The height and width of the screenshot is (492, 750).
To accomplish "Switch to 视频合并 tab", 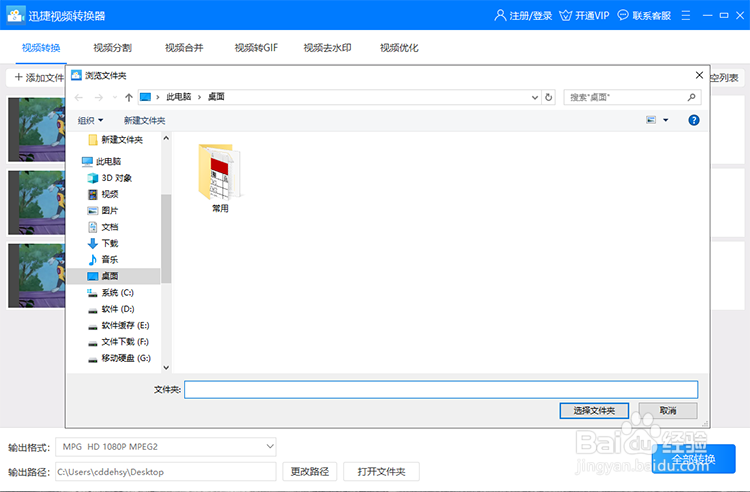I will click(184, 48).
